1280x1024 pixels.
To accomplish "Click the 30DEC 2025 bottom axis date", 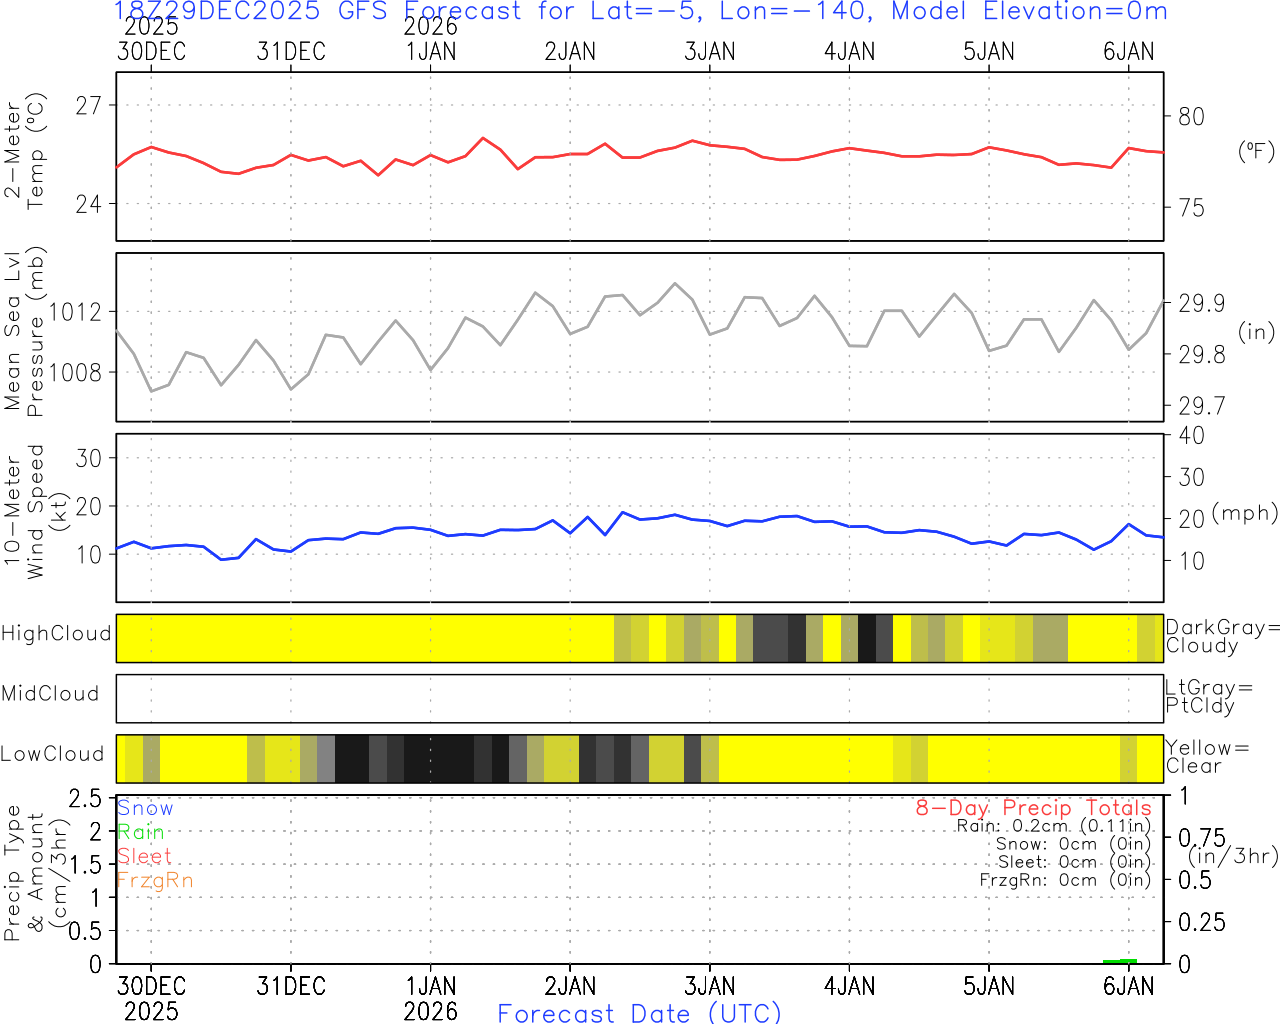I will pos(151,998).
